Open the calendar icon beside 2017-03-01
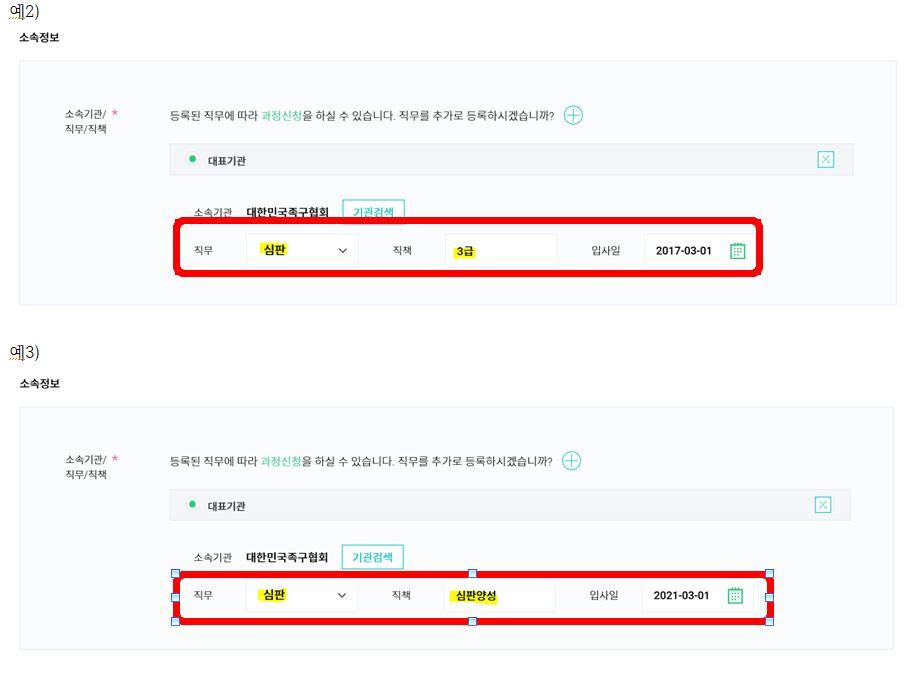This screenshot has width=913, height=679. (737, 251)
